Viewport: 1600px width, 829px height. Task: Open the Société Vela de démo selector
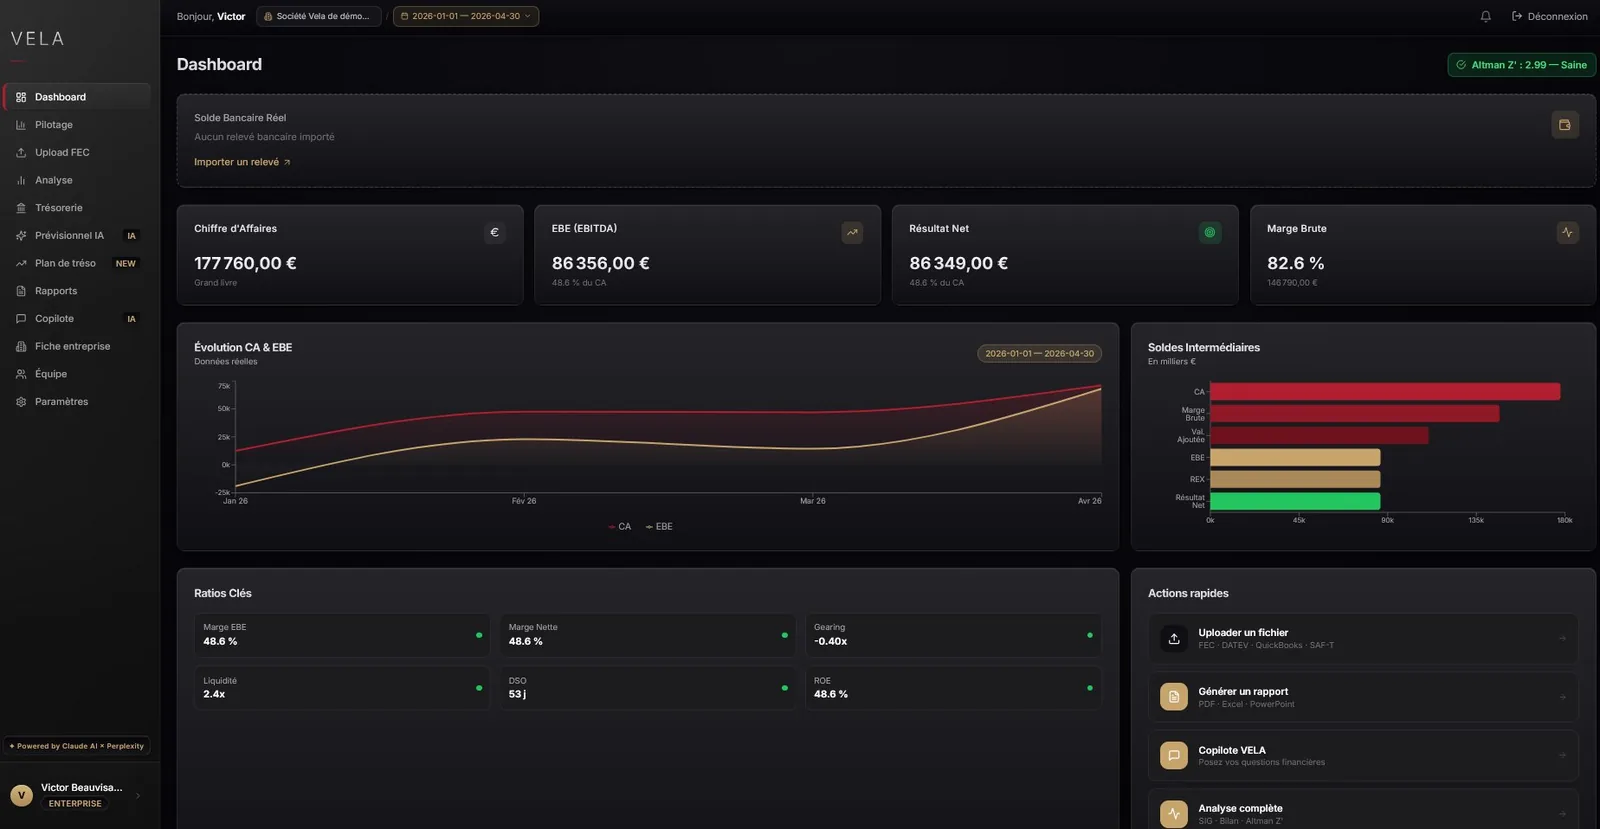pyautogui.click(x=319, y=16)
